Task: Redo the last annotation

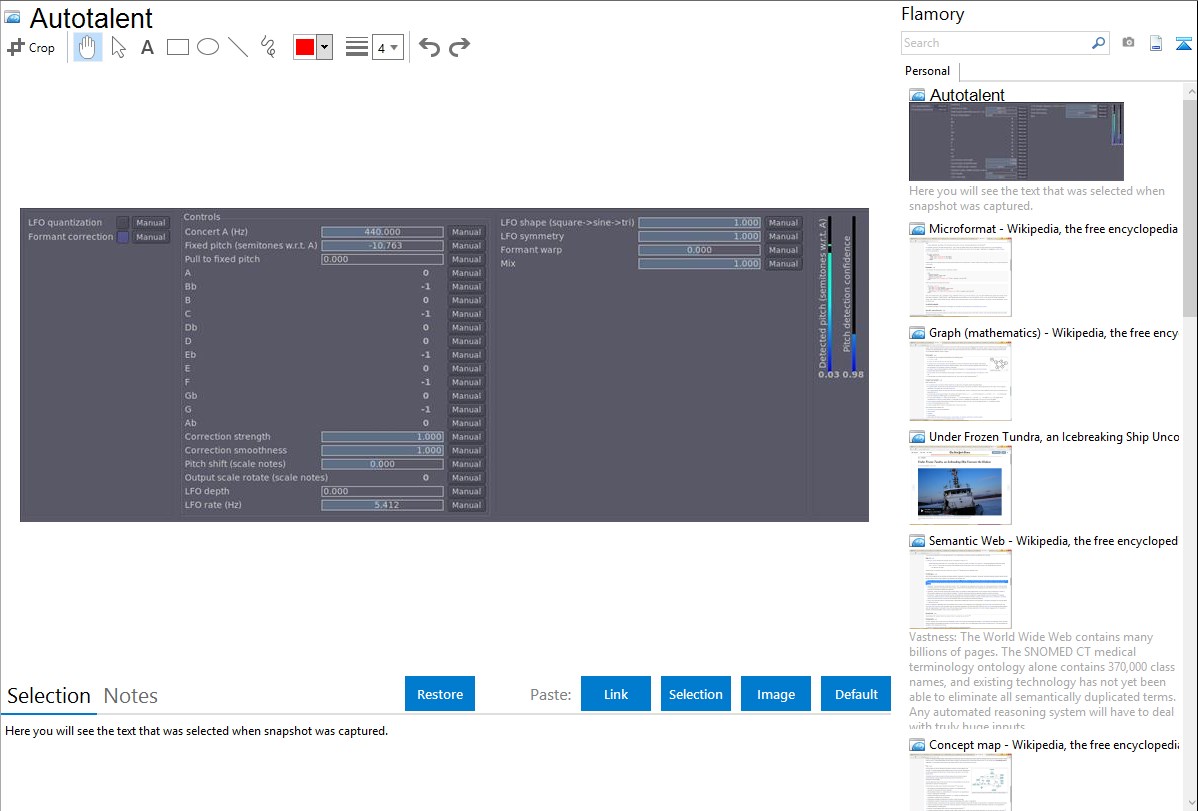Action: 459,47
